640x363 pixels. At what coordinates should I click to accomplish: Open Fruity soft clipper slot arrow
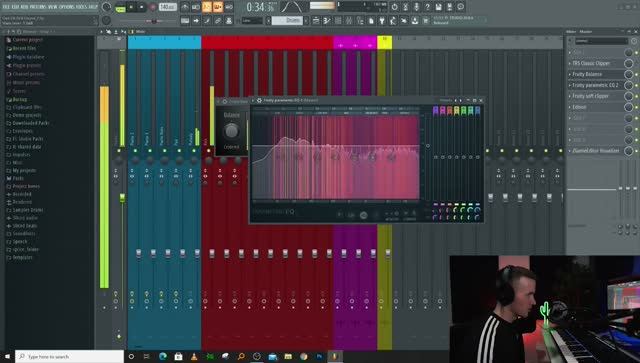pyautogui.click(x=570, y=96)
